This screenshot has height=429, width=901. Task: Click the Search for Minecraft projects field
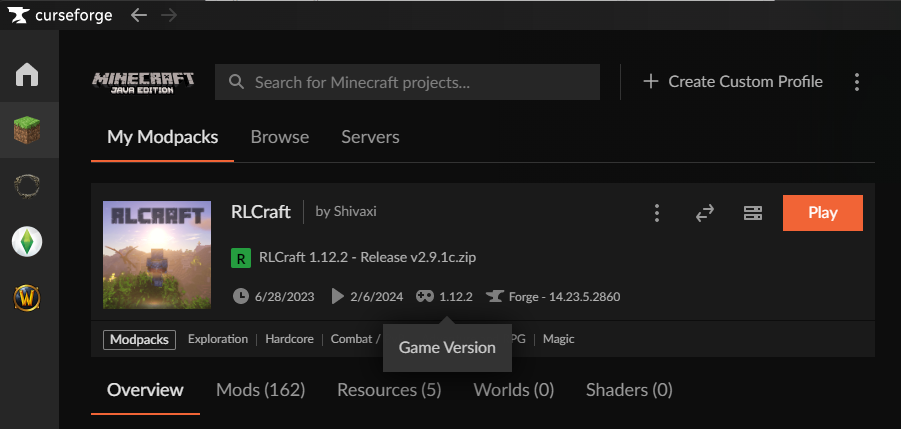(407, 82)
